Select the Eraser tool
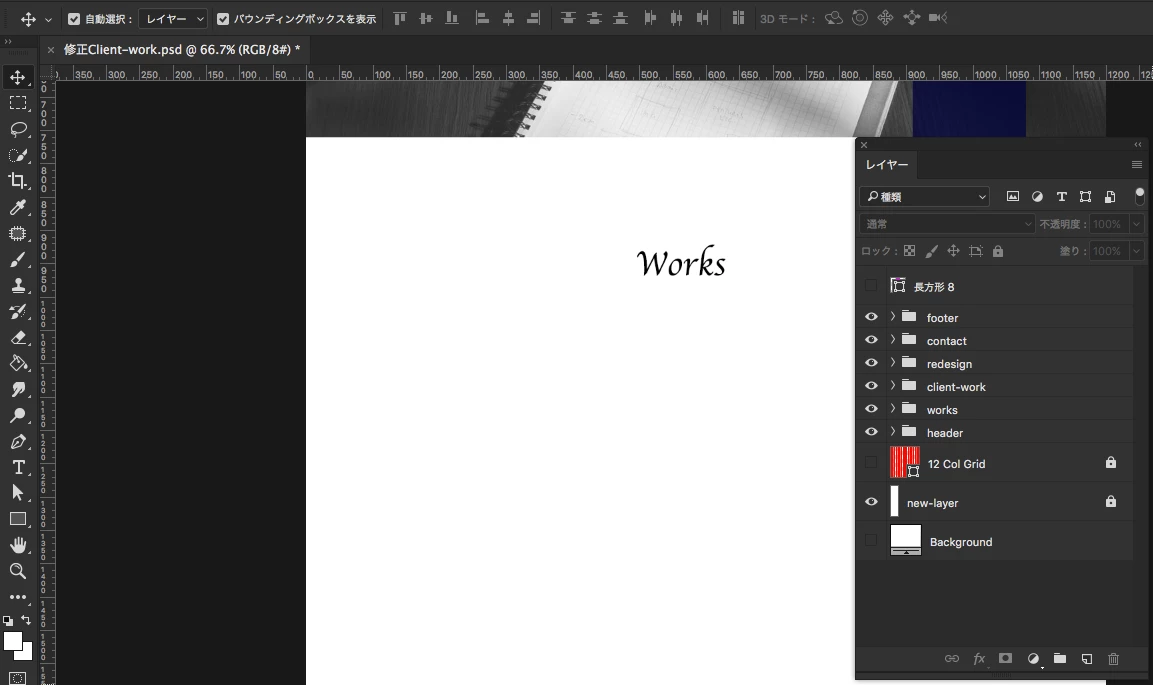The height and width of the screenshot is (685, 1153). [x=18, y=337]
